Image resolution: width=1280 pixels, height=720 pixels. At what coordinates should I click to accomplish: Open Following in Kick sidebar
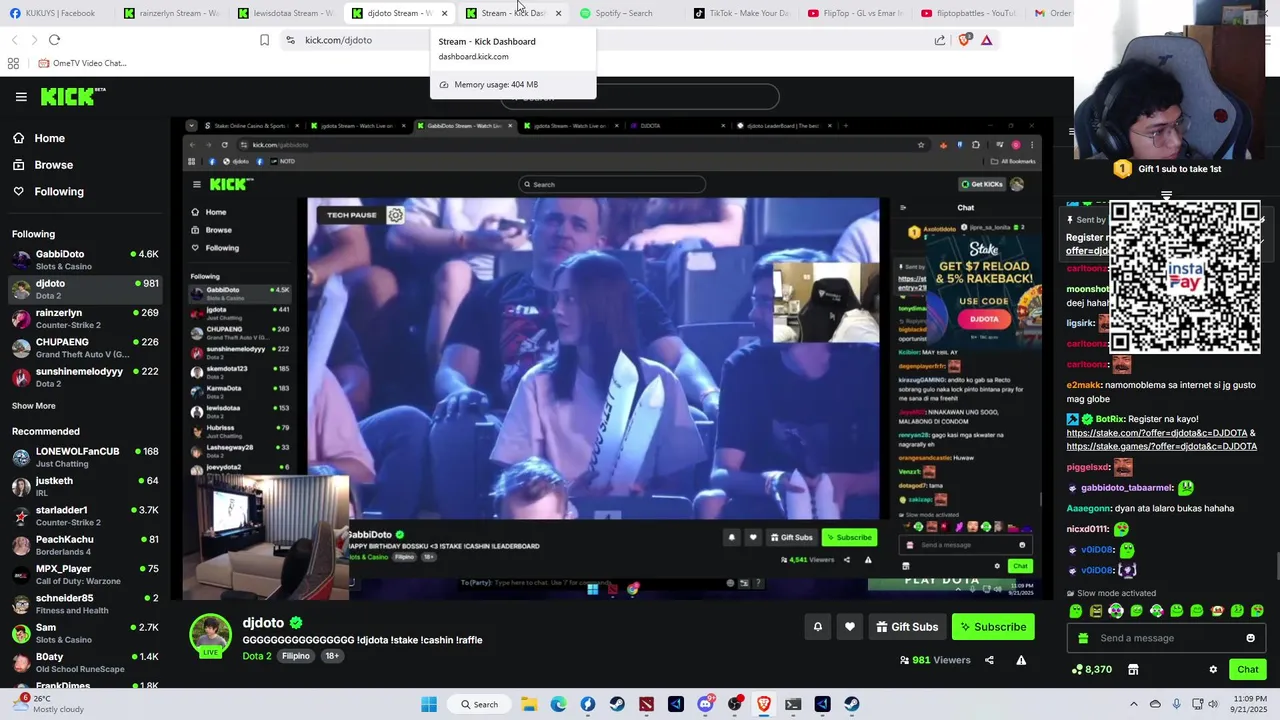tap(85, 191)
